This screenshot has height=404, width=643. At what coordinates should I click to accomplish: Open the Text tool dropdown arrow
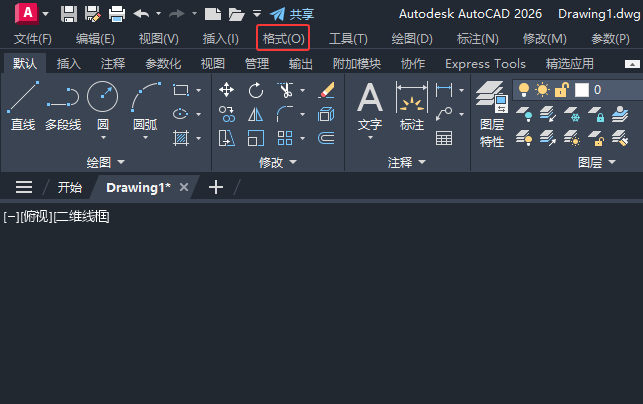tap(370, 138)
